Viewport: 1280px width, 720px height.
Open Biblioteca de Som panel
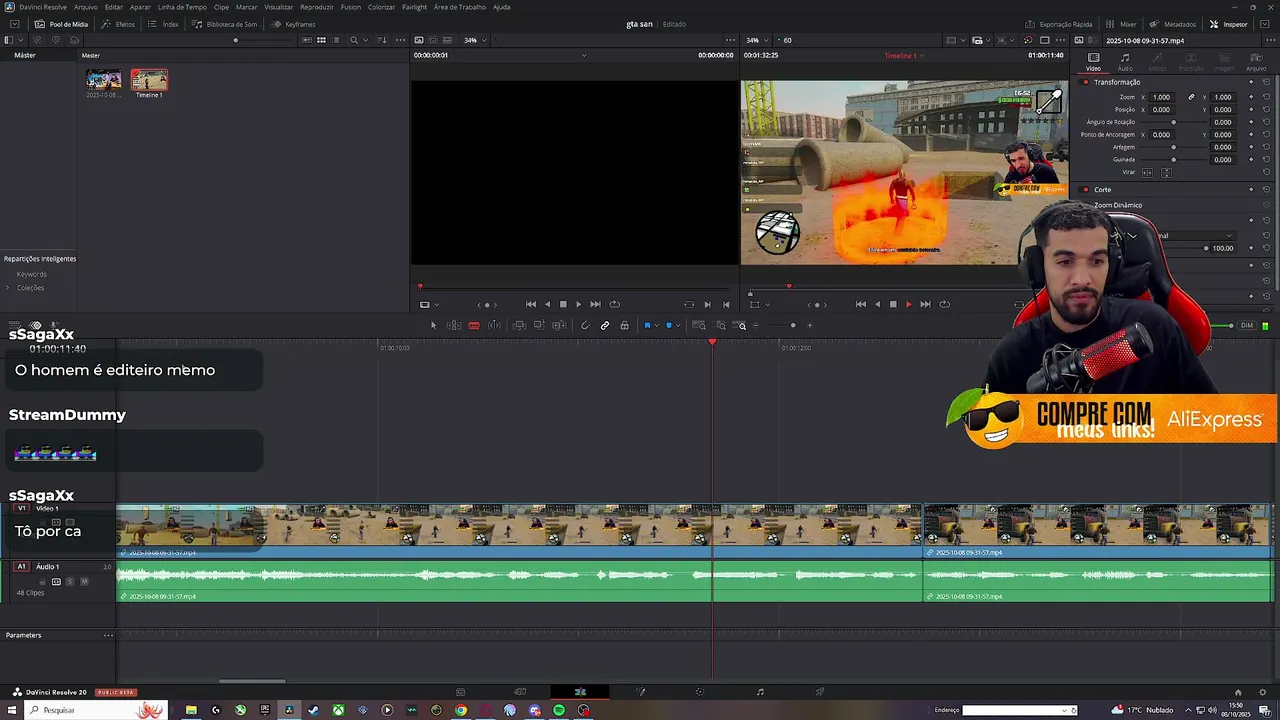(x=225, y=24)
